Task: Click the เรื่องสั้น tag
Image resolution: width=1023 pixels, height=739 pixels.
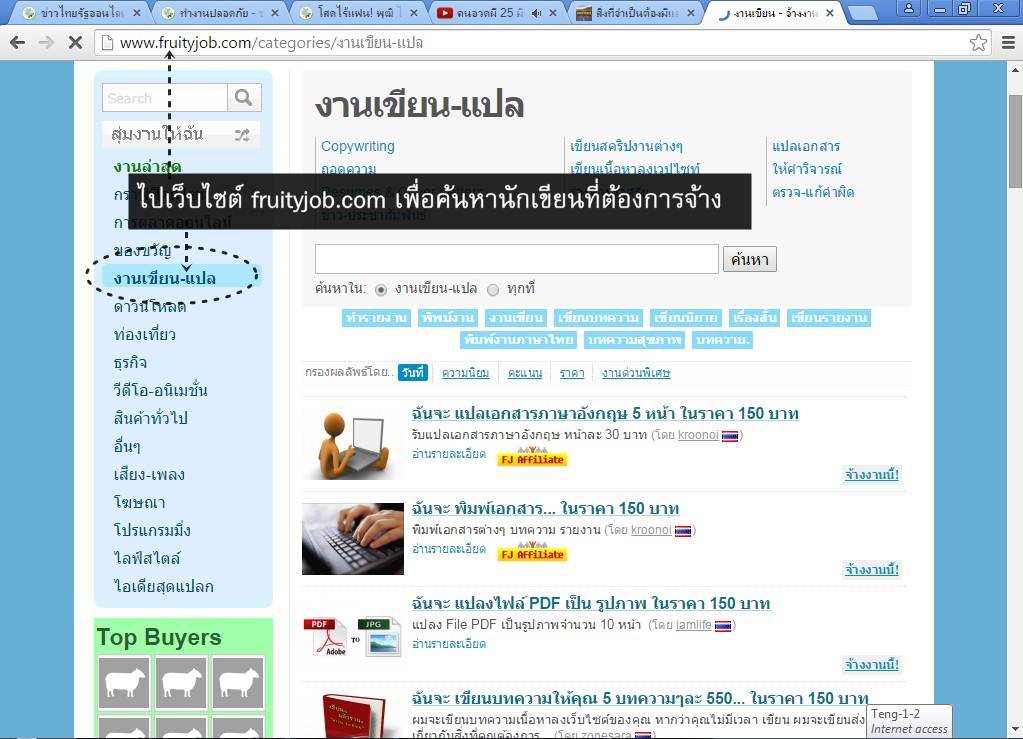Action: pos(755,318)
